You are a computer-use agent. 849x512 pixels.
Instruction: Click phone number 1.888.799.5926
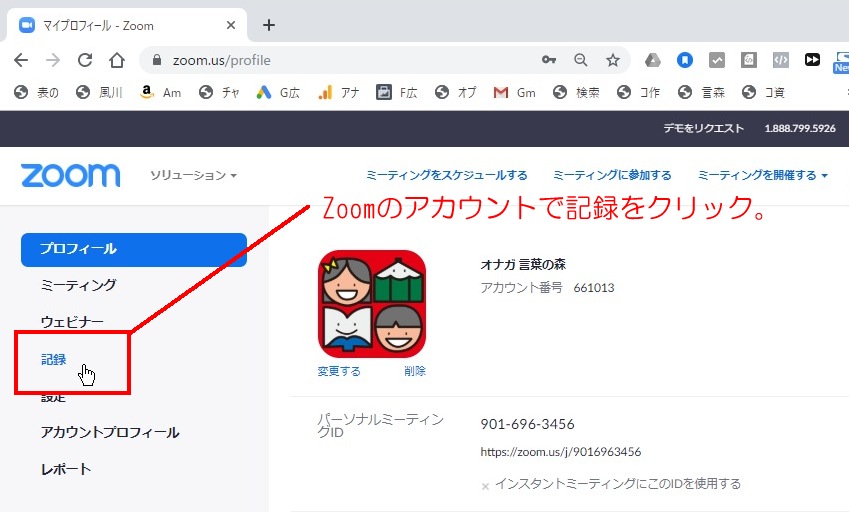[800, 128]
